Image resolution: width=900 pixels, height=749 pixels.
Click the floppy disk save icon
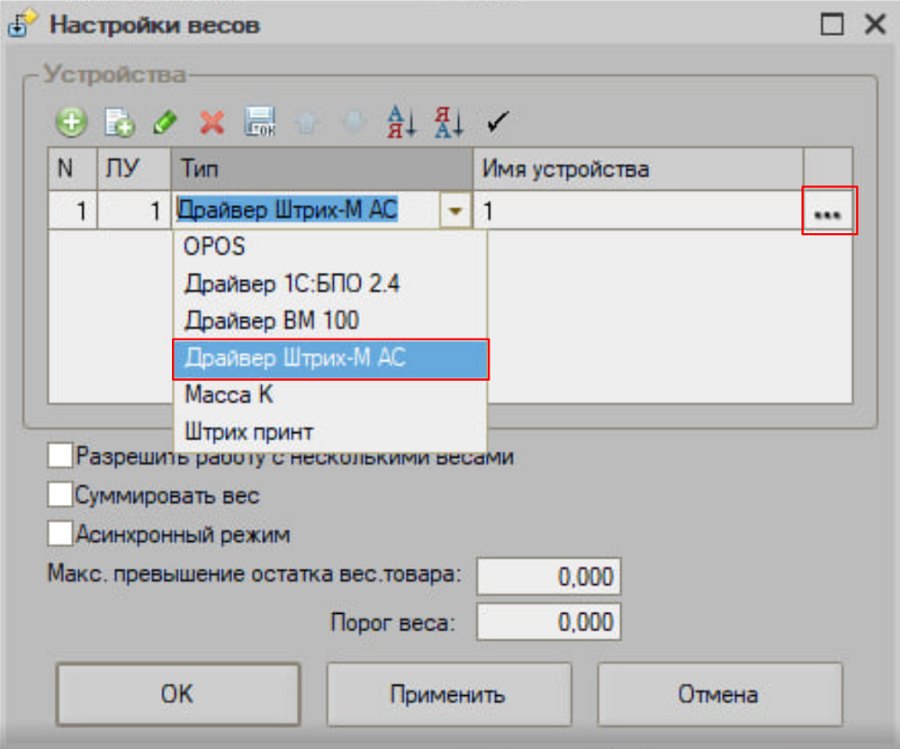pos(259,122)
